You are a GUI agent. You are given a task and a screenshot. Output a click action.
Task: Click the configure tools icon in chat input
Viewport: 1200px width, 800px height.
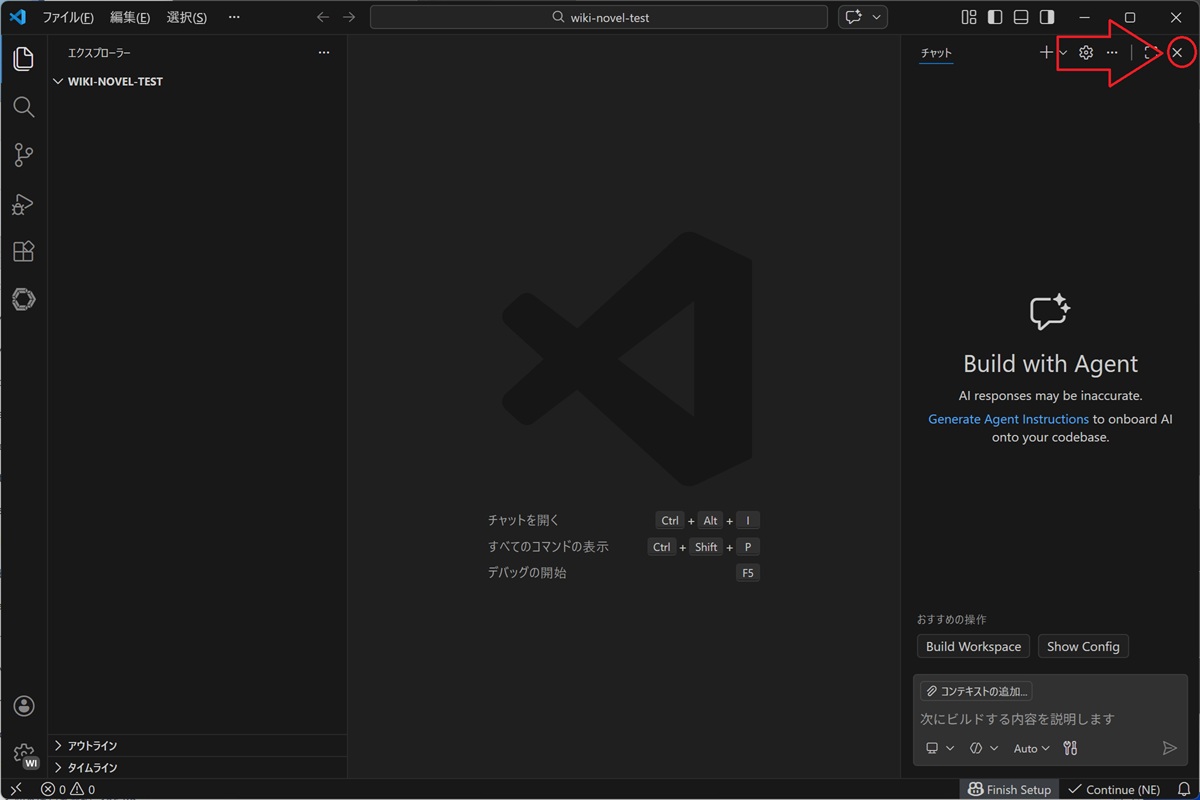[1070, 748]
